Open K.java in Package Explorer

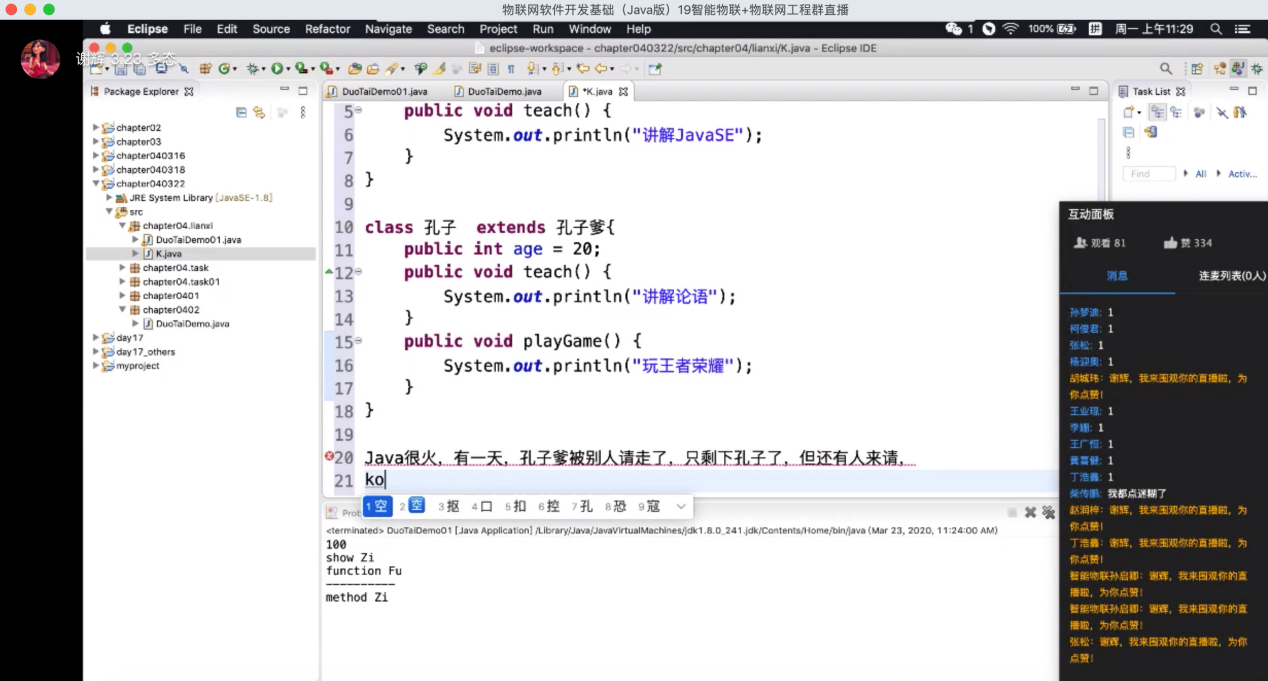click(168, 254)
